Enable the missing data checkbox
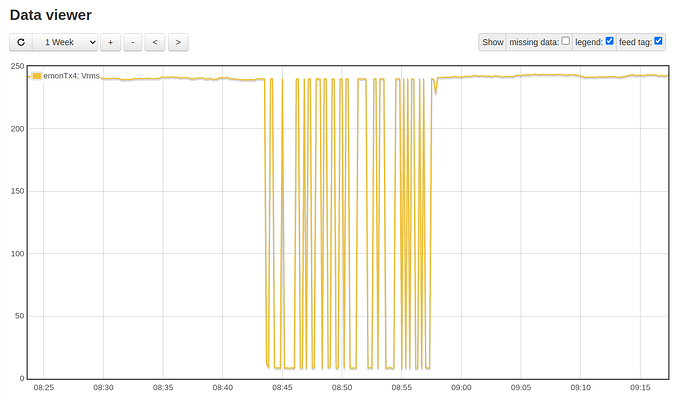This screenshot has width=690, height=400. pos(565,41)
